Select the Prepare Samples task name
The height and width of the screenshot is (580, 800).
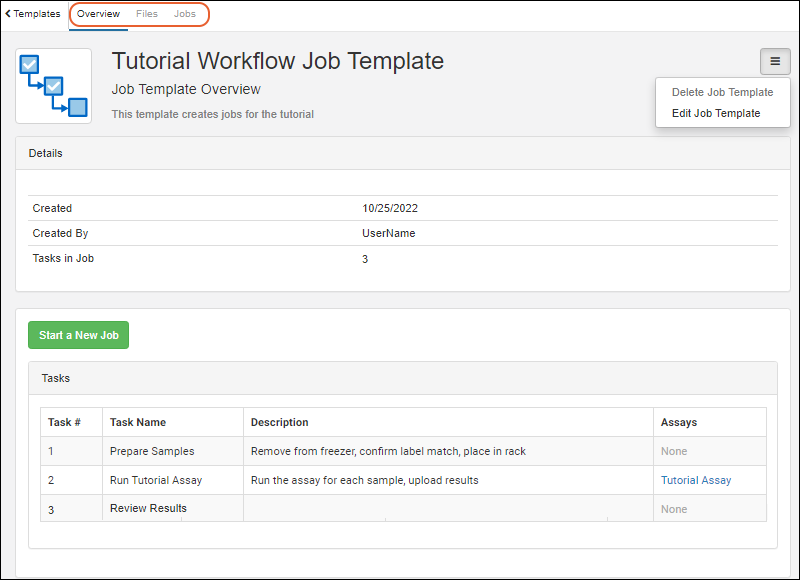pyautogui.click(x=152, y=451)
